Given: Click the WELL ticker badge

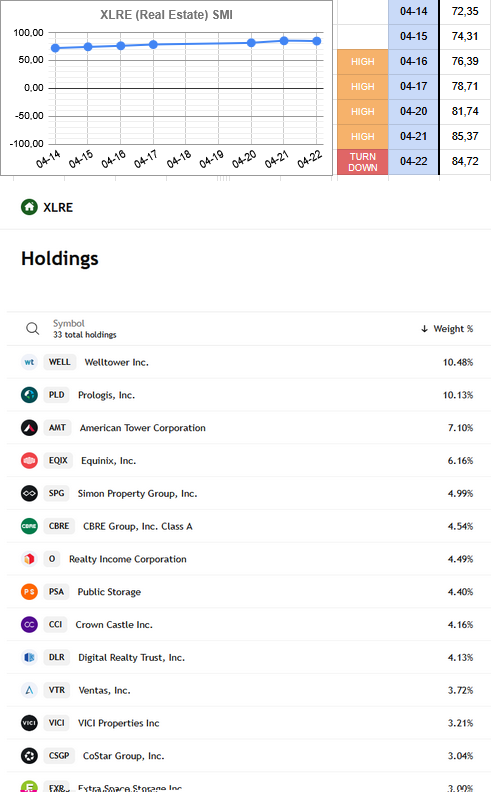Looking at the screenshot, I should tap(60, 362).
